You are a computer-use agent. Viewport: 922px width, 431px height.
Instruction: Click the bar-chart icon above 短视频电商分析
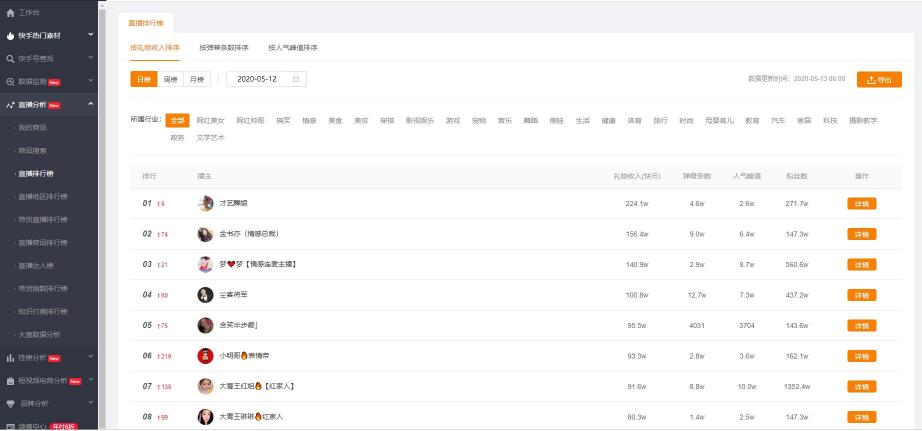tap(10, 358)
